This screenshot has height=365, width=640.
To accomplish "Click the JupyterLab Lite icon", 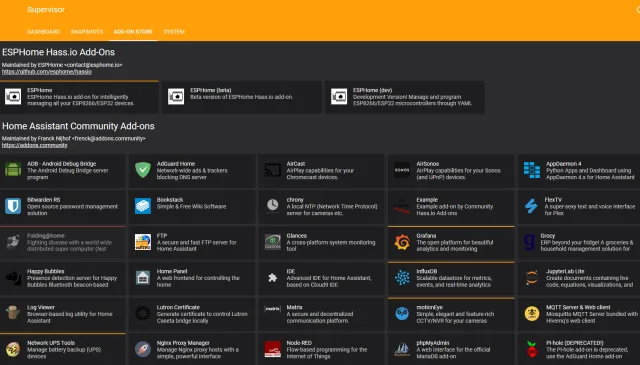I will 532,278.
